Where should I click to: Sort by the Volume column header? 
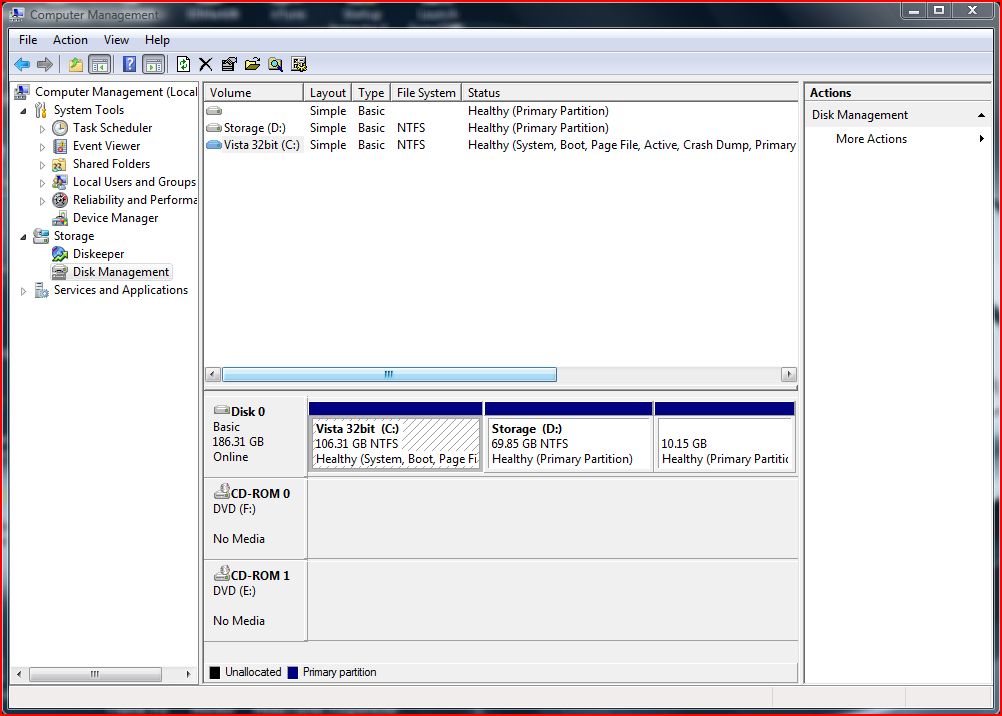pos(254,93)
